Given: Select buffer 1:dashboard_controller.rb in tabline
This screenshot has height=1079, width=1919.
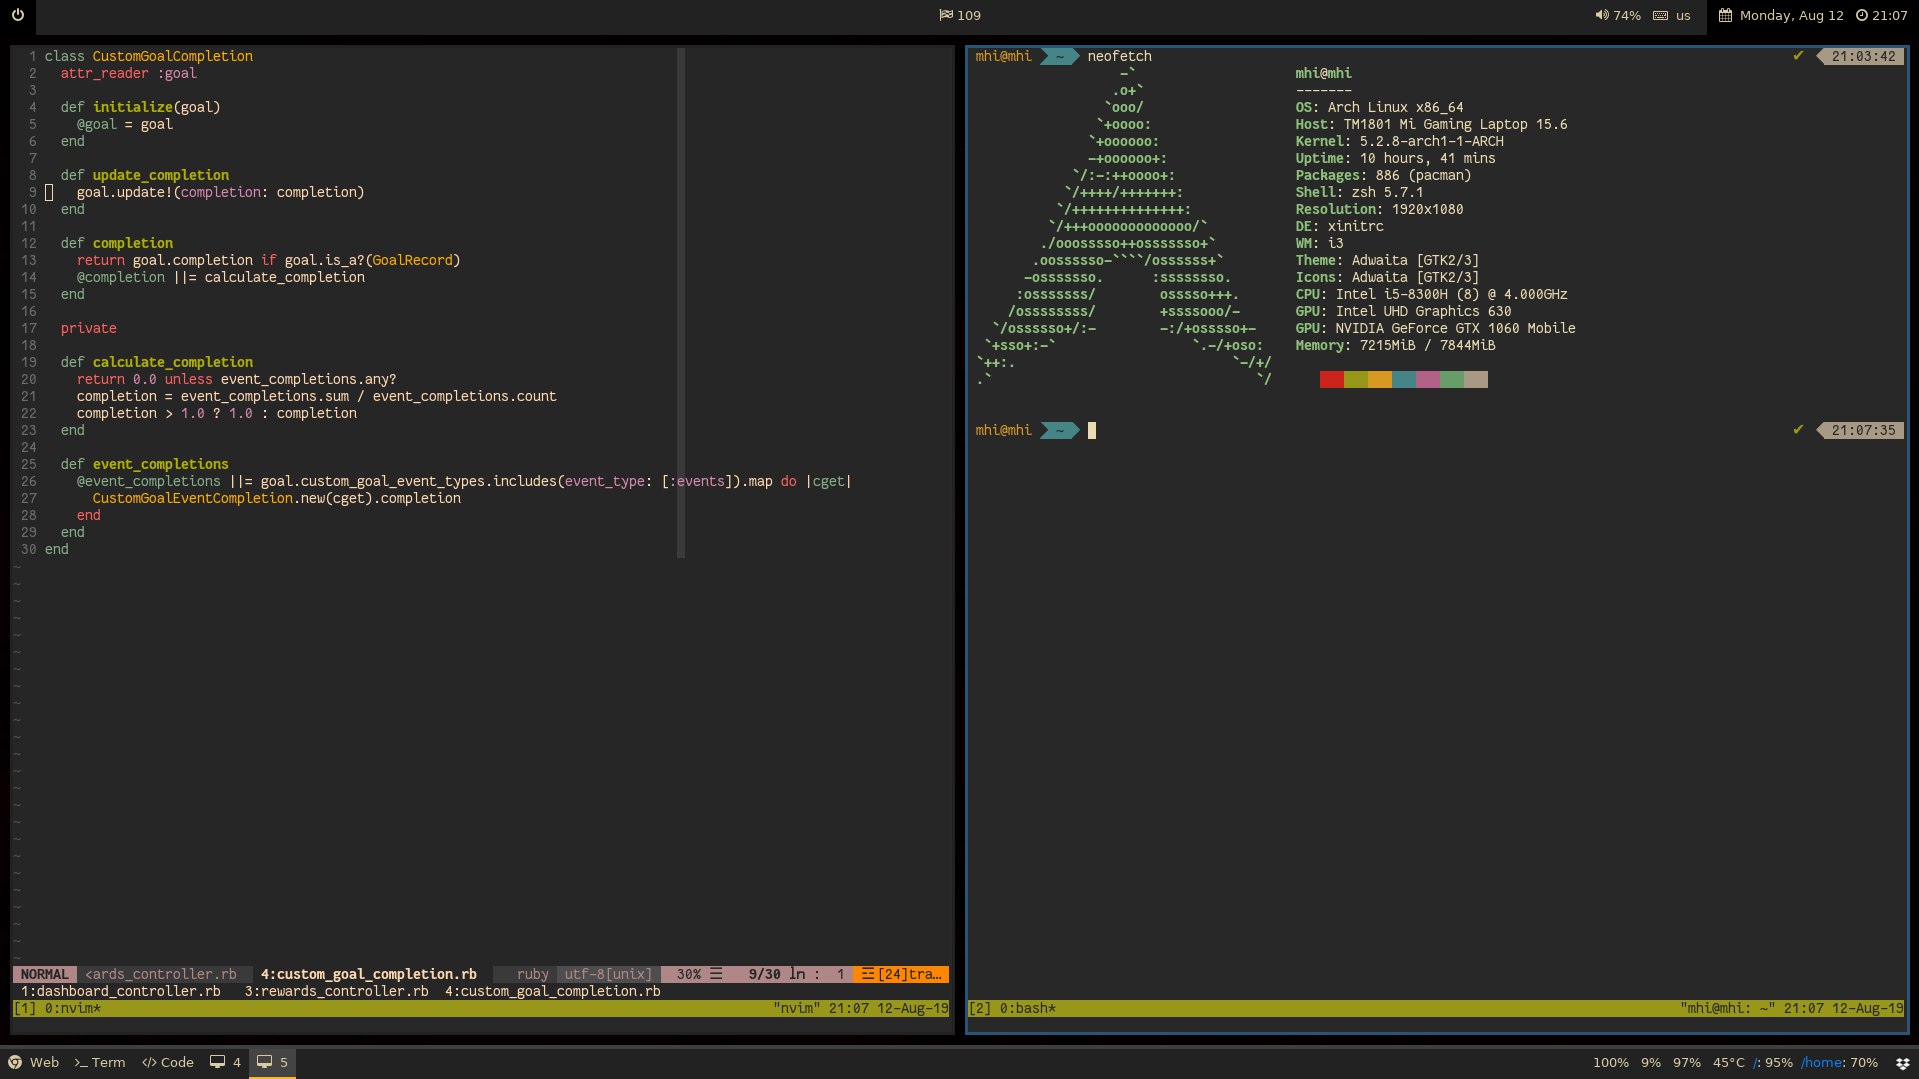Looking at the screenshot, I should coord(120,991).
